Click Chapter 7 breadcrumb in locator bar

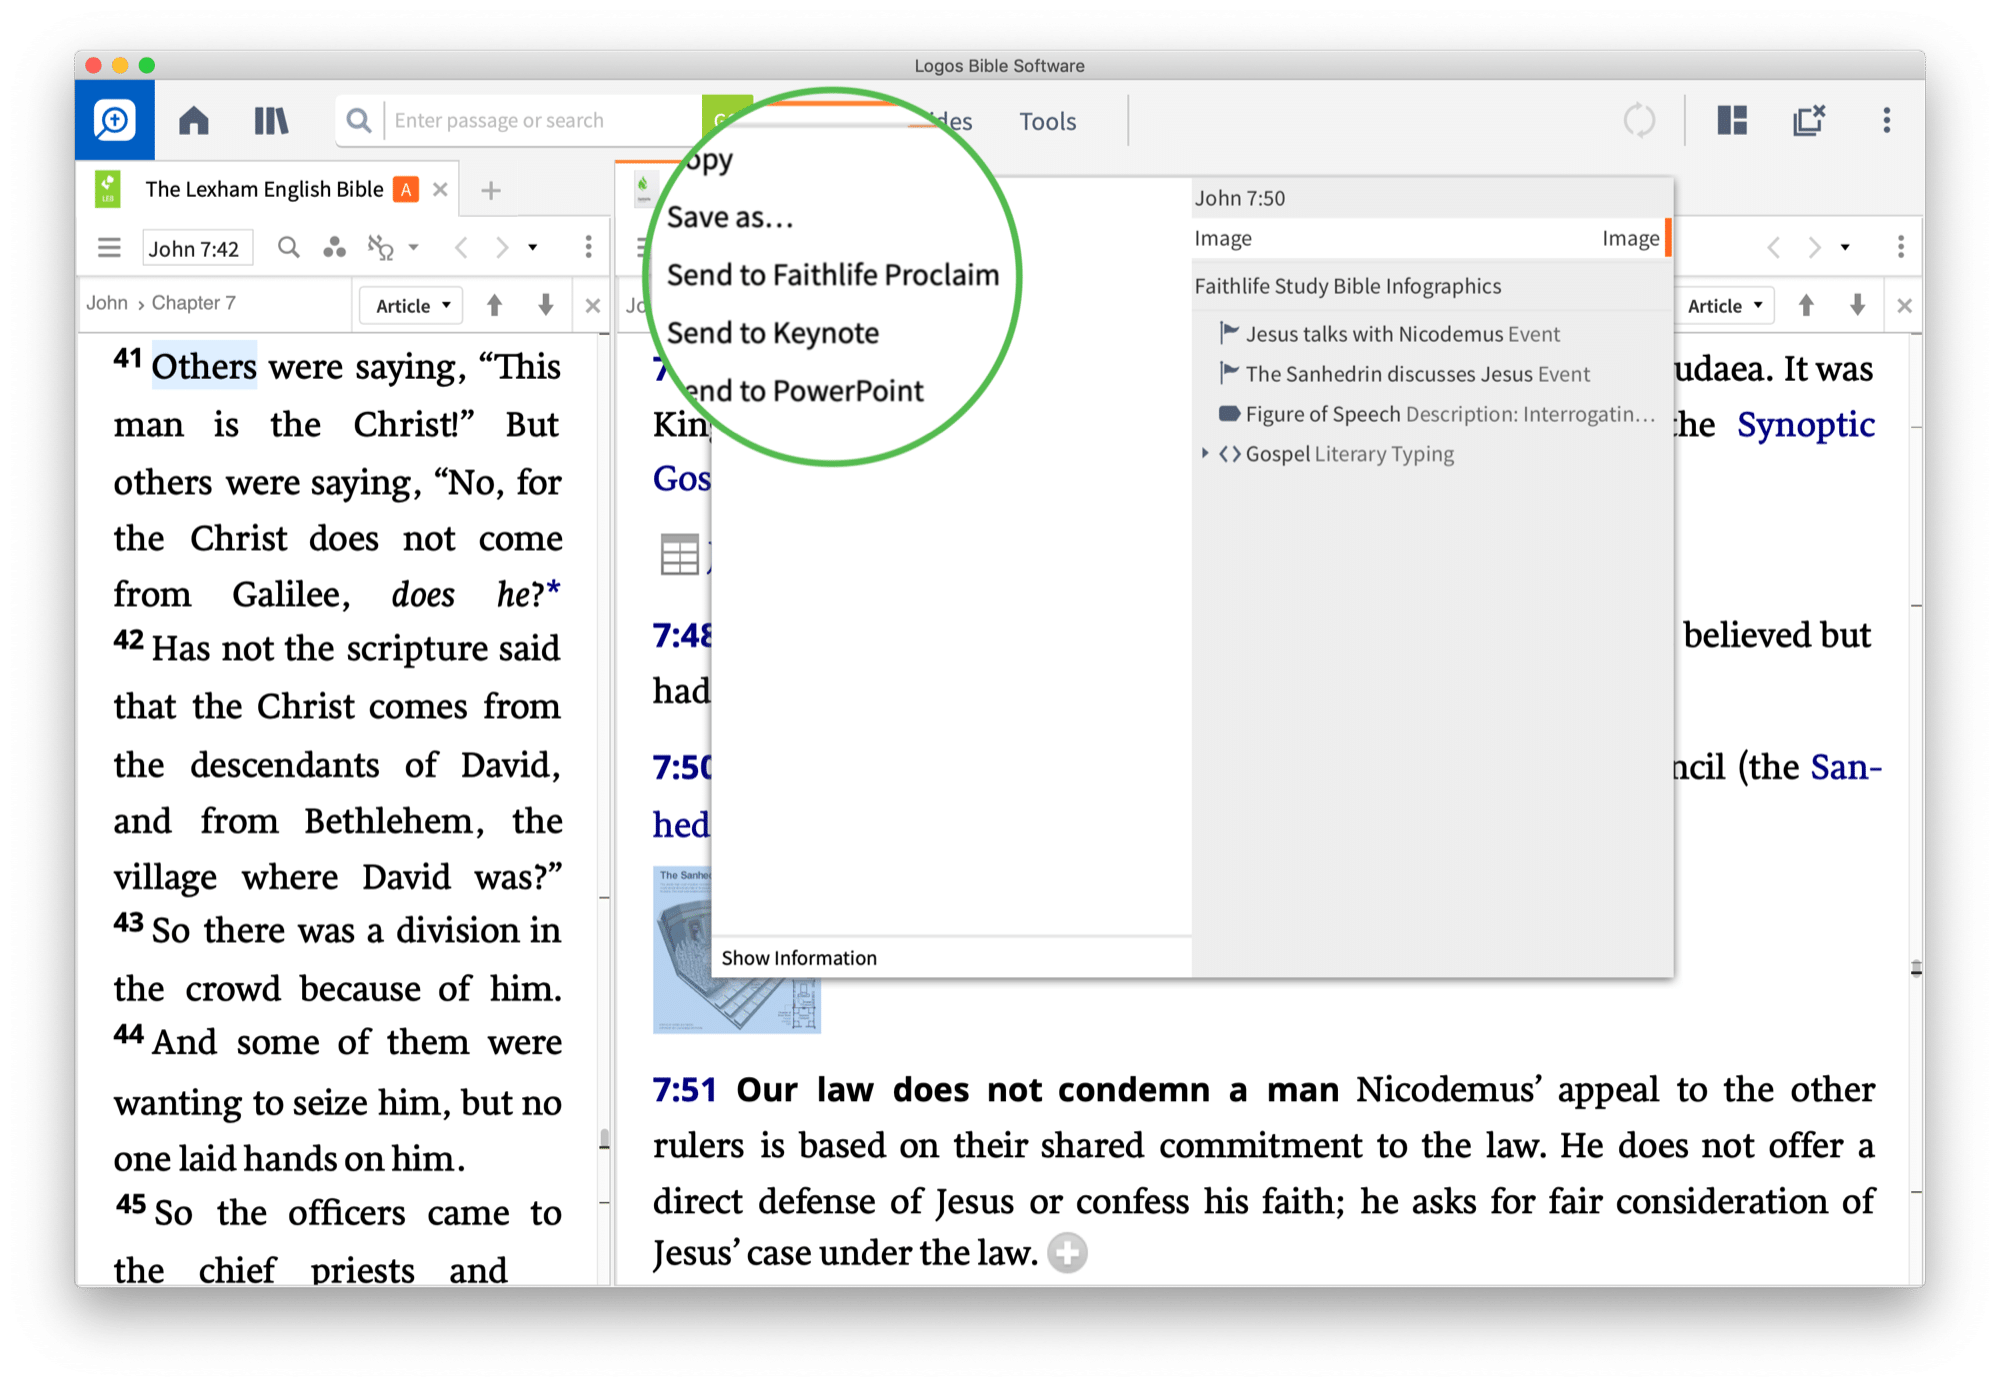(x=194, y=302)
